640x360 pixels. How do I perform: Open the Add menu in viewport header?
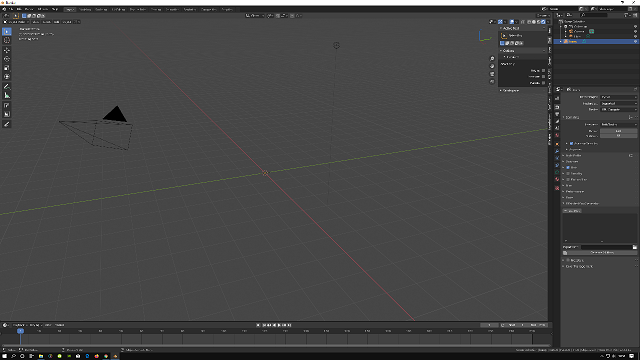click(56, 22)
